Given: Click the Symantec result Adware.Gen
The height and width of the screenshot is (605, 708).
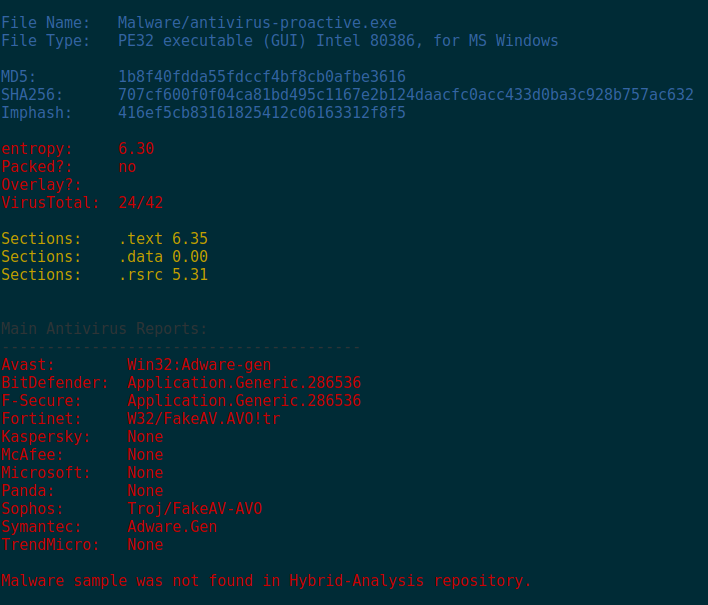Looking at the screenshot, I should pos(172,527).
